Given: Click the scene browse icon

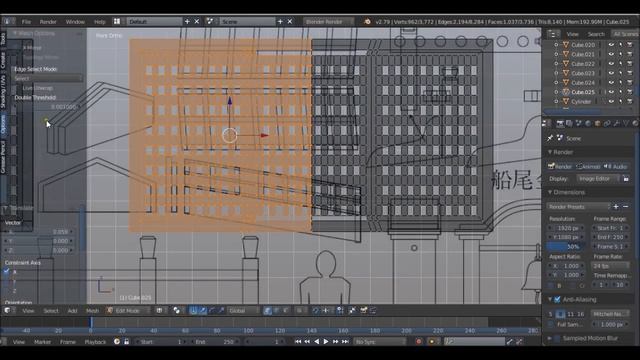Looking at the screenshot, I should click(210, 21).
